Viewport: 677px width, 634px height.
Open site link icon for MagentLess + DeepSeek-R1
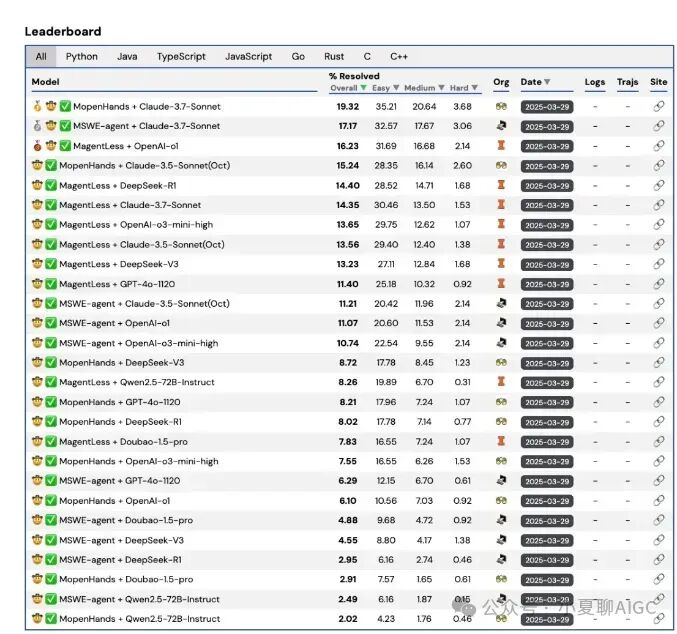(x=658, y=186)
